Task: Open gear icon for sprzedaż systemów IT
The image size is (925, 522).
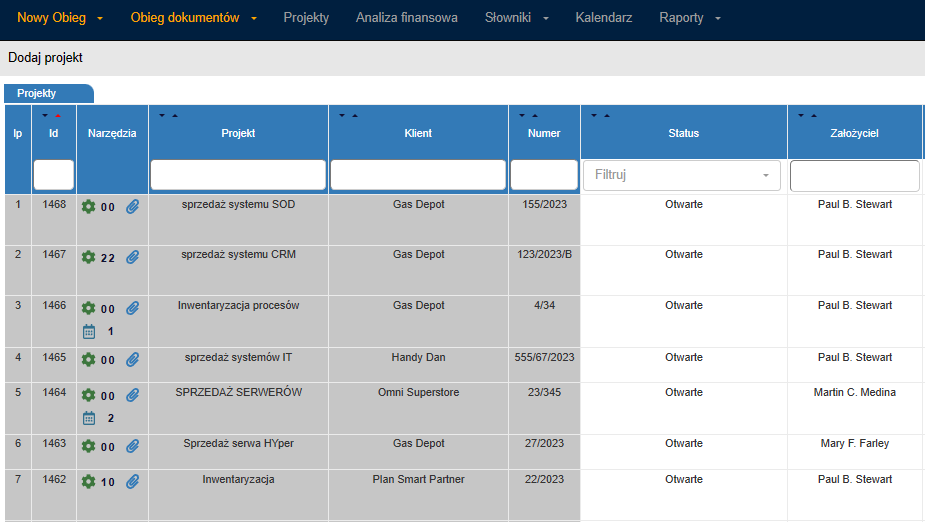Action: coord(88,360)
